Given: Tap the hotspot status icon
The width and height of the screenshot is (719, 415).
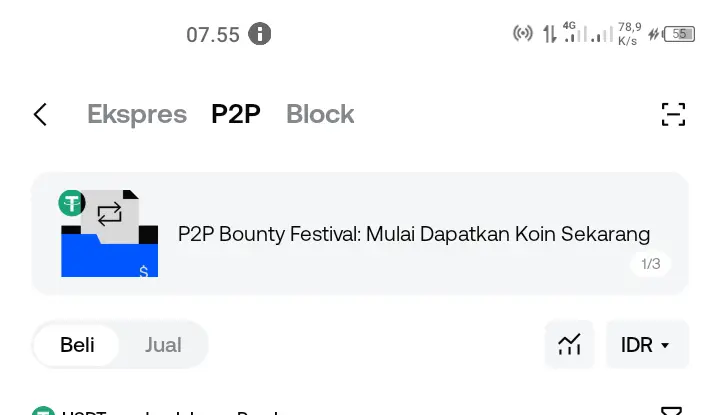Looking at the screenshot, I should 523,33.
